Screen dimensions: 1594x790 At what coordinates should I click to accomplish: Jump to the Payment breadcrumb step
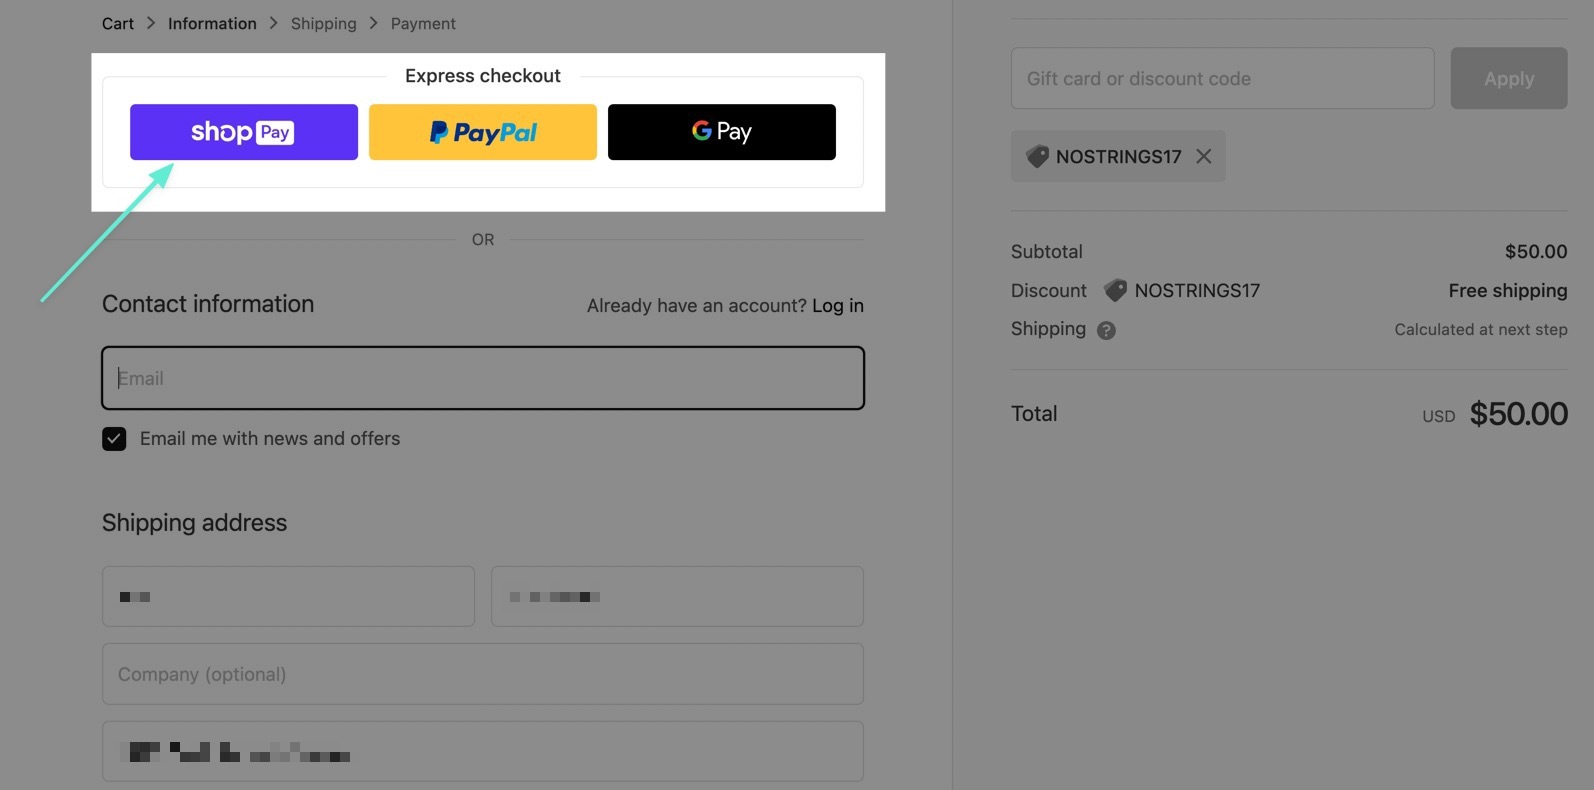click(423, 24)
